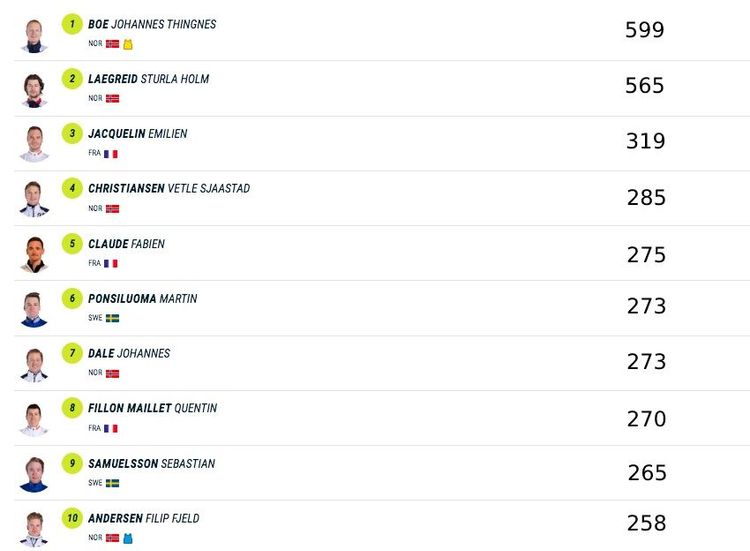Open Laegreid Sturla Holm's profile link
The image size is (750, 551).
148,79
